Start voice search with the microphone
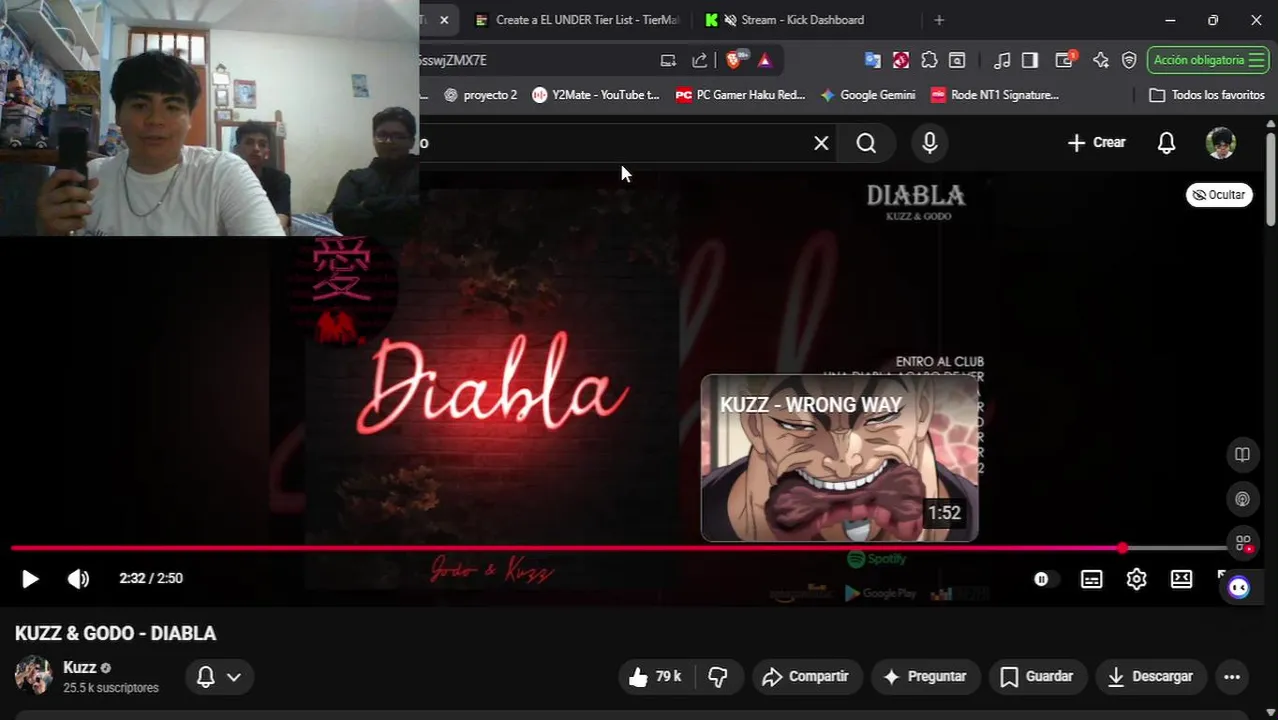Screen dimensions: 1278x720 [x=930, y=143]
